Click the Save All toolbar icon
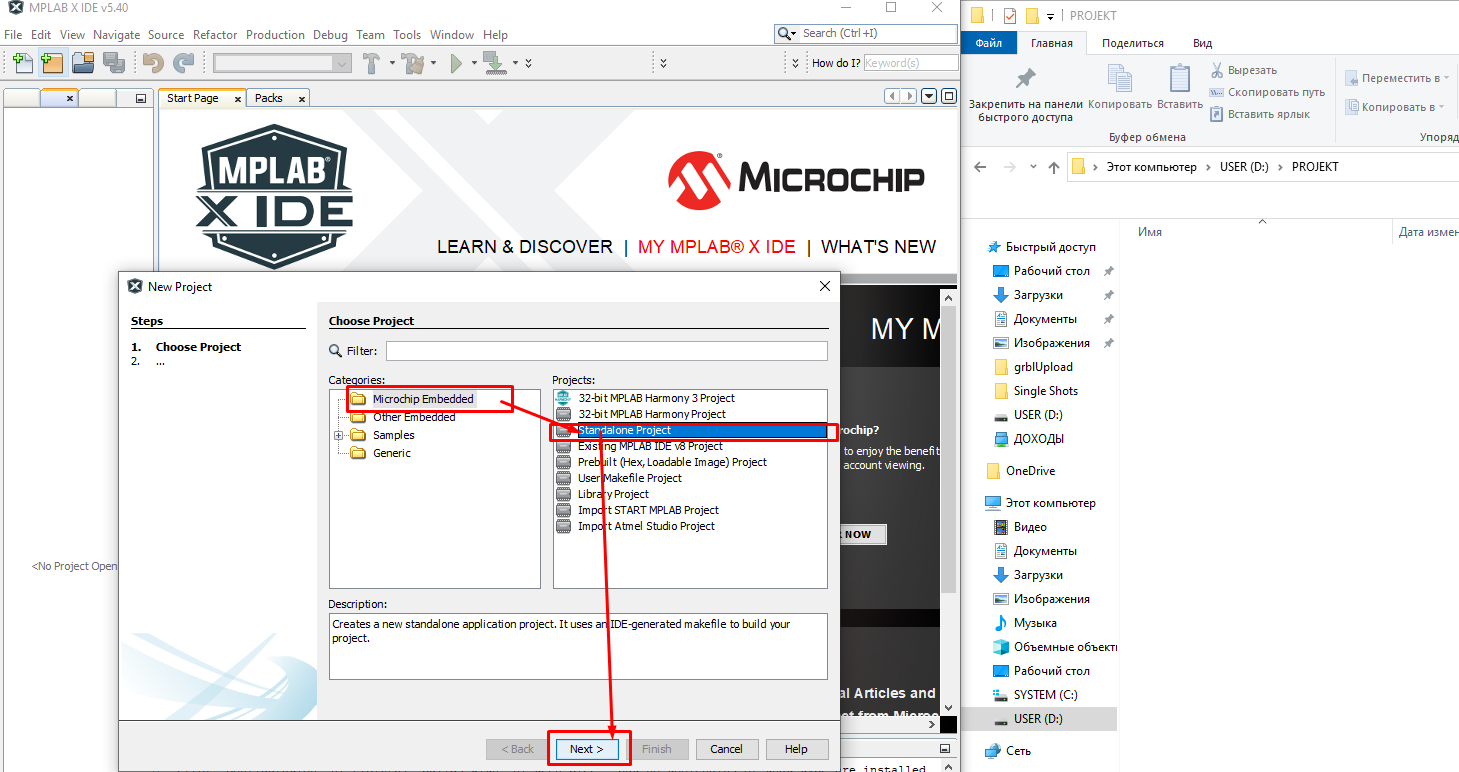The image size is (1459, 772). pyautogui.click(x=114, y=63)
